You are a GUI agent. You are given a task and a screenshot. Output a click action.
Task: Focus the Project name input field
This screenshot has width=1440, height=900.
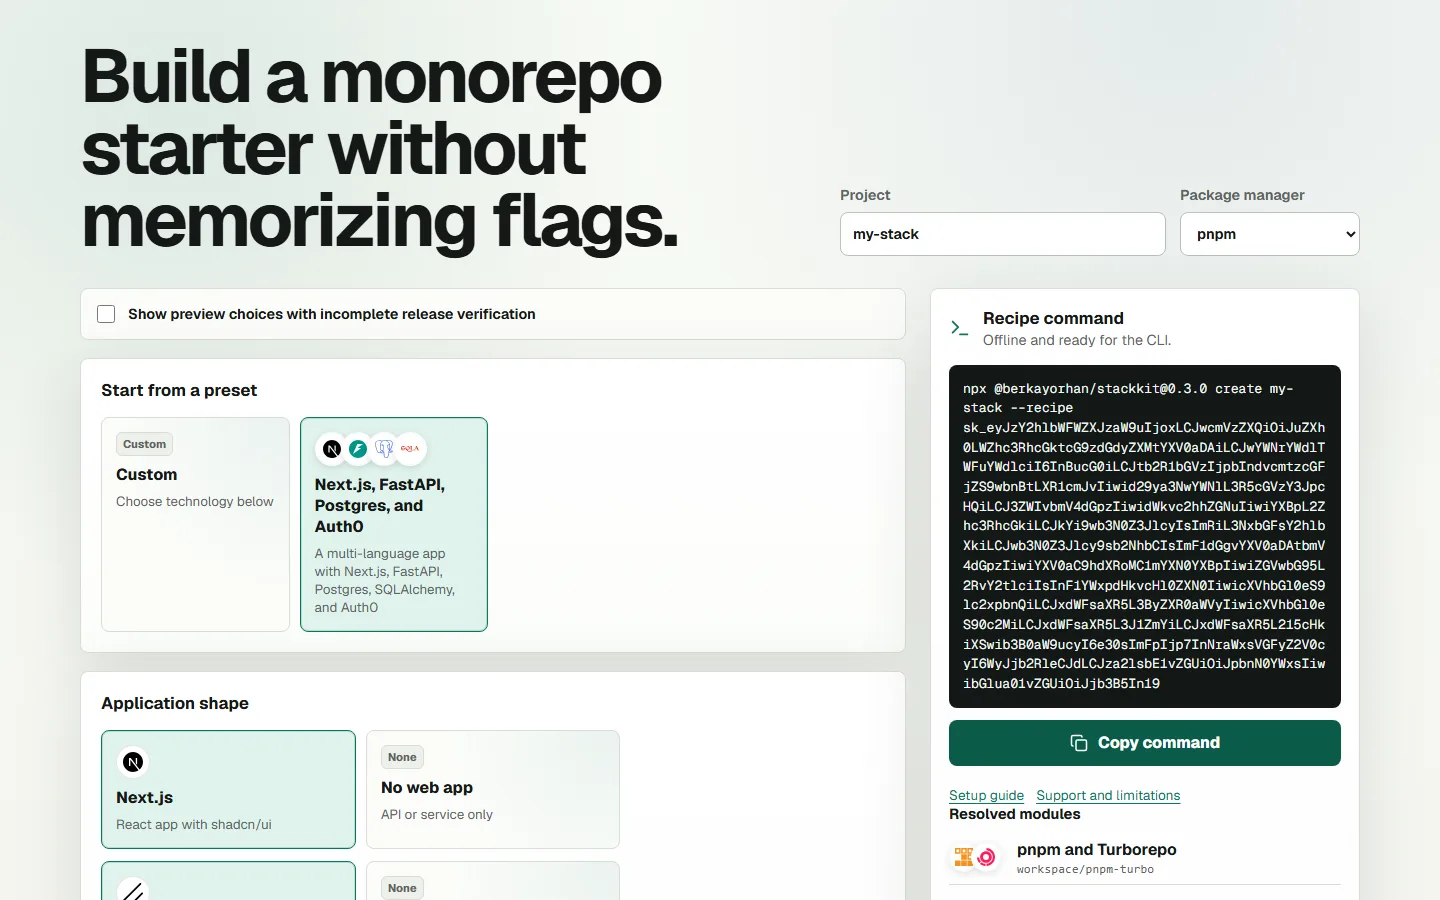[x=1003, y=234]
